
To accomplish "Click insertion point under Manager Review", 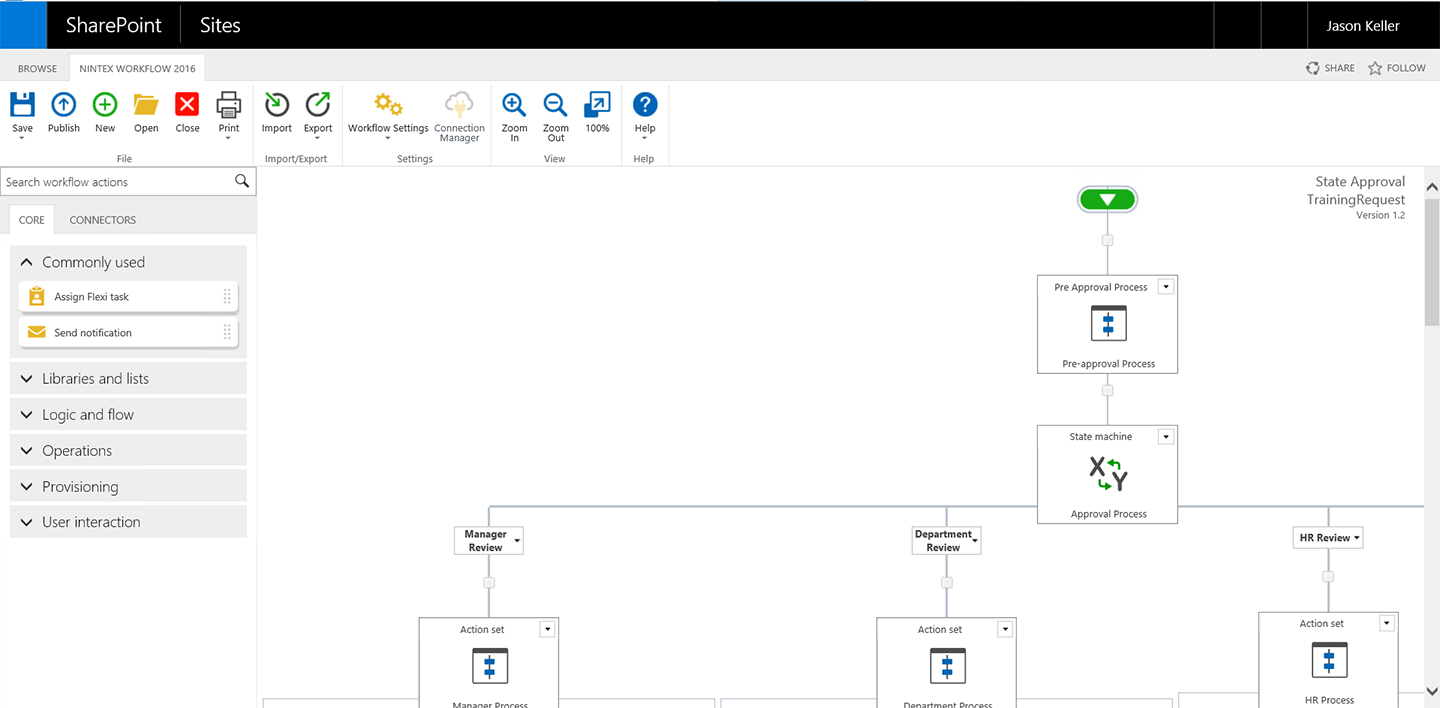I will tap(489, 582).
